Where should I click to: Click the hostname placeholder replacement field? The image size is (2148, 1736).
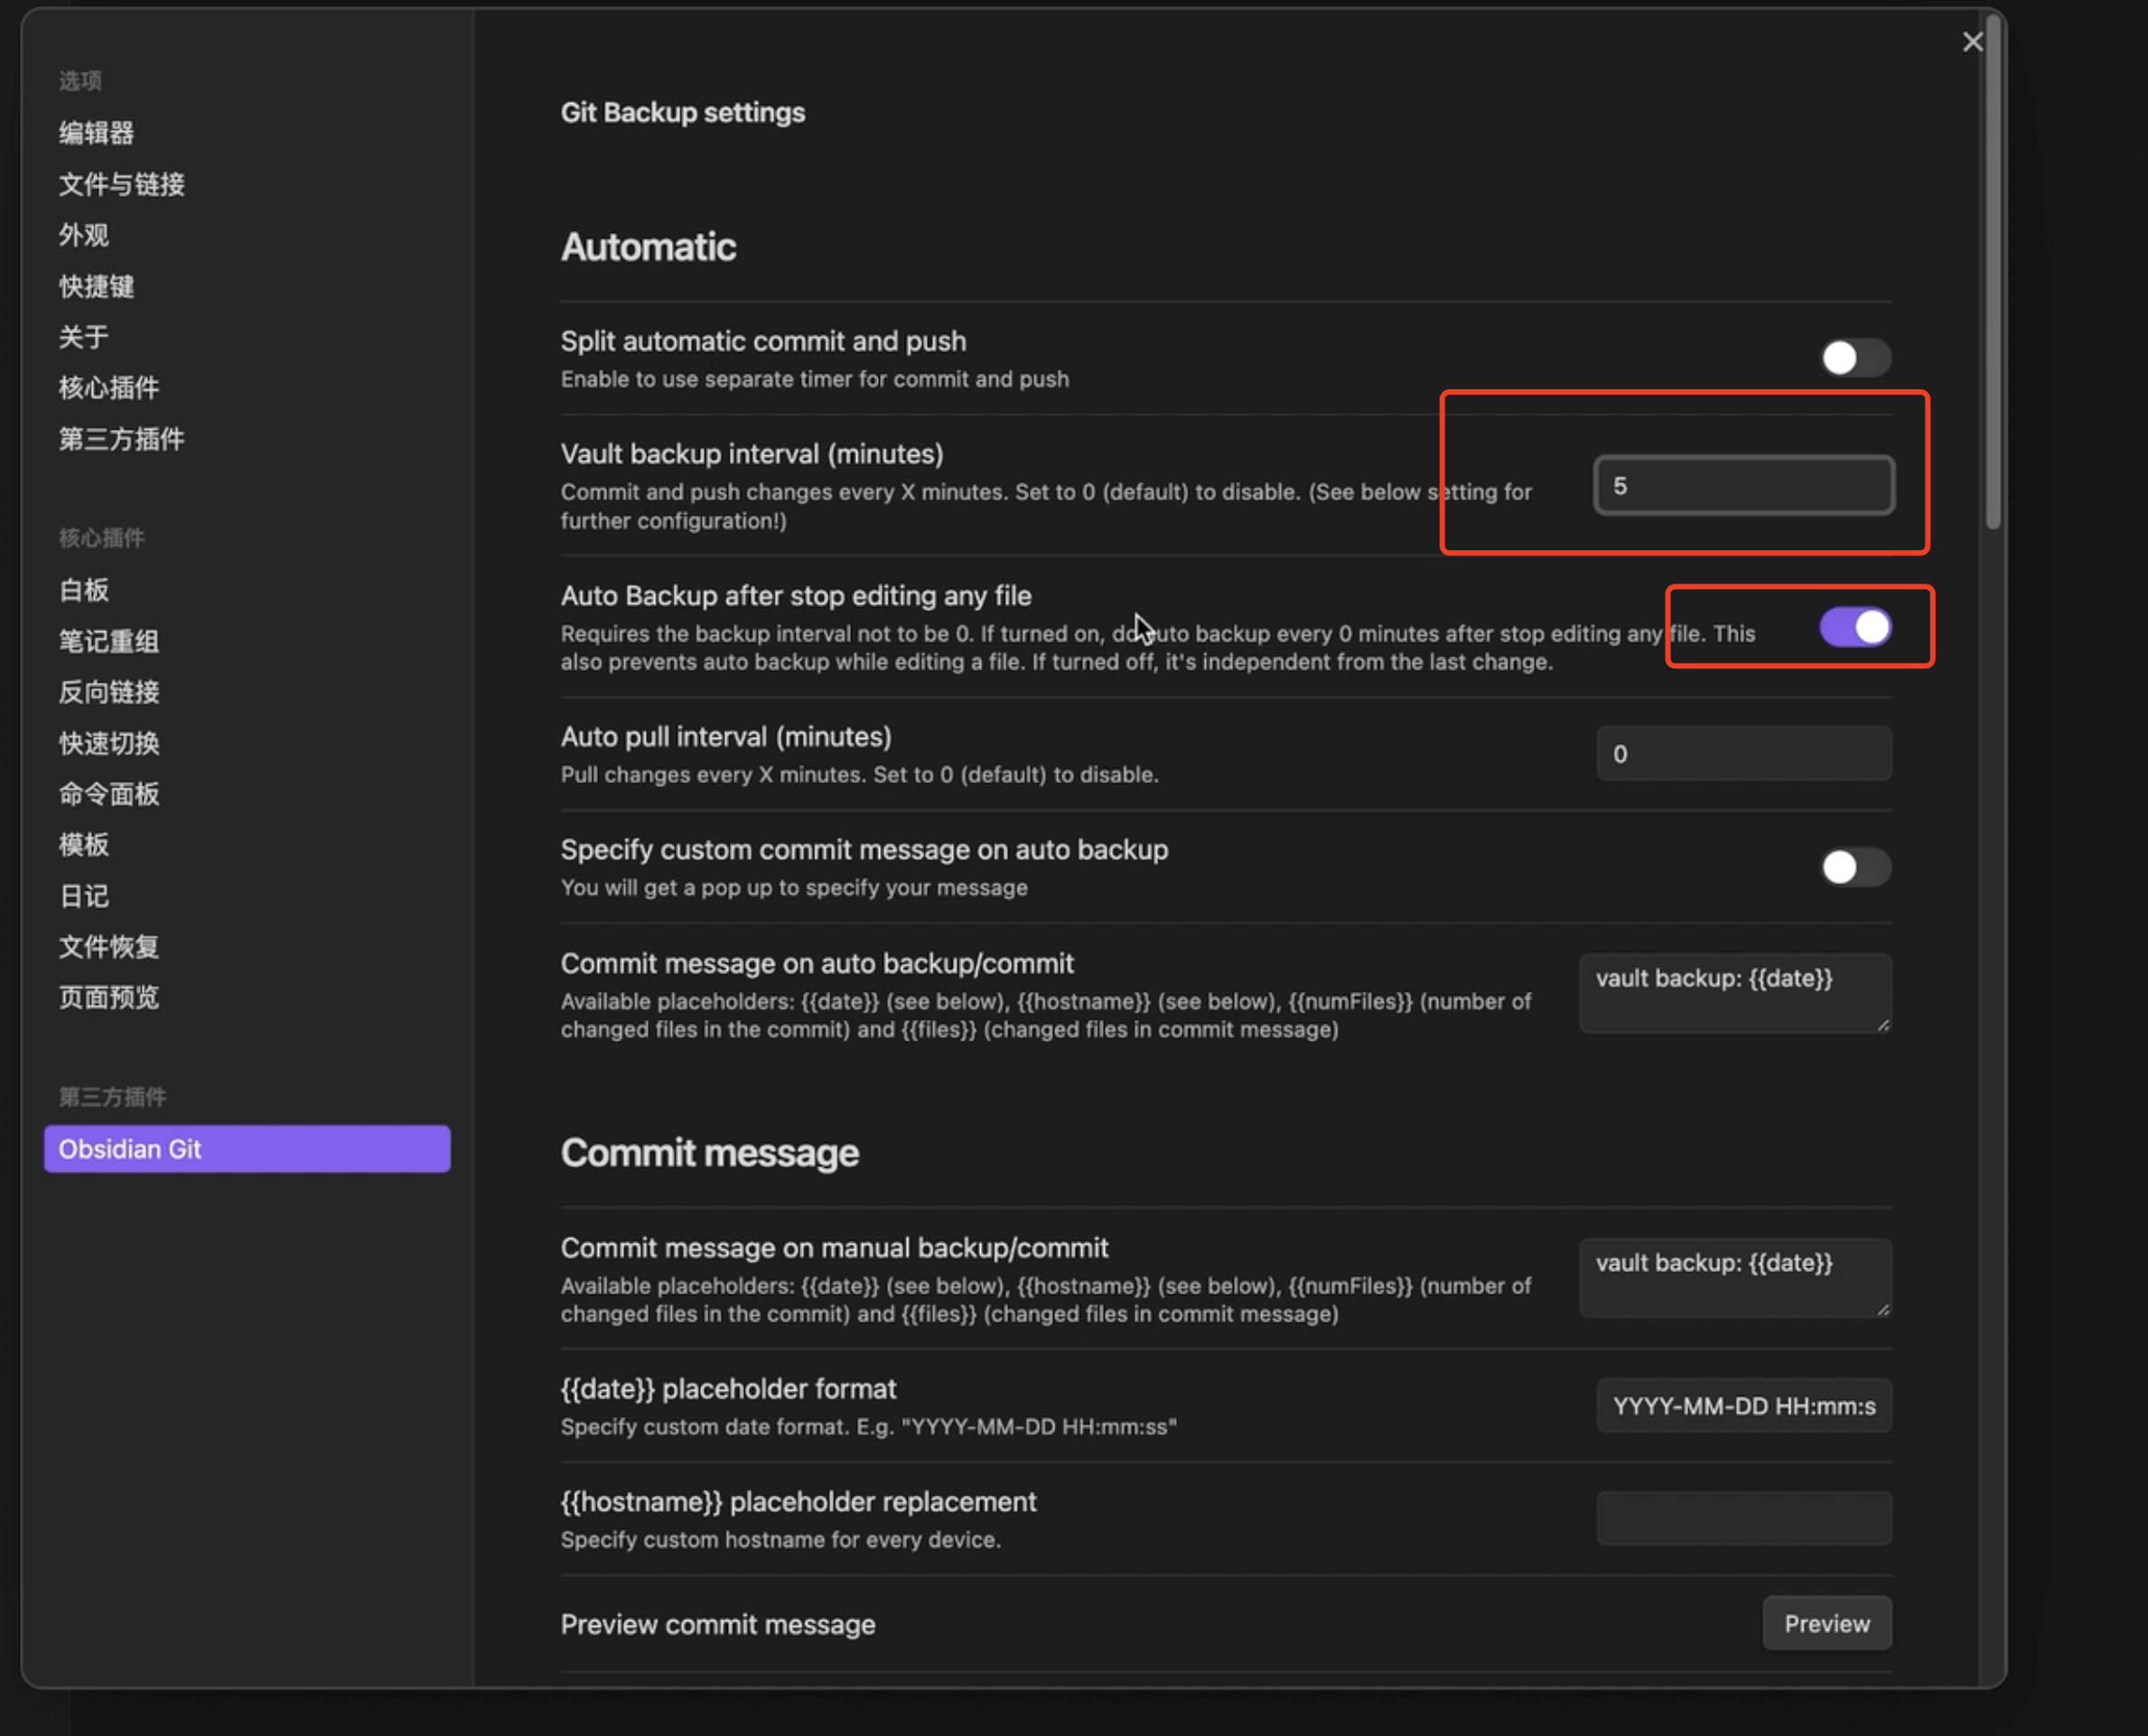pyautogui.click(x=1743, y=1518)
